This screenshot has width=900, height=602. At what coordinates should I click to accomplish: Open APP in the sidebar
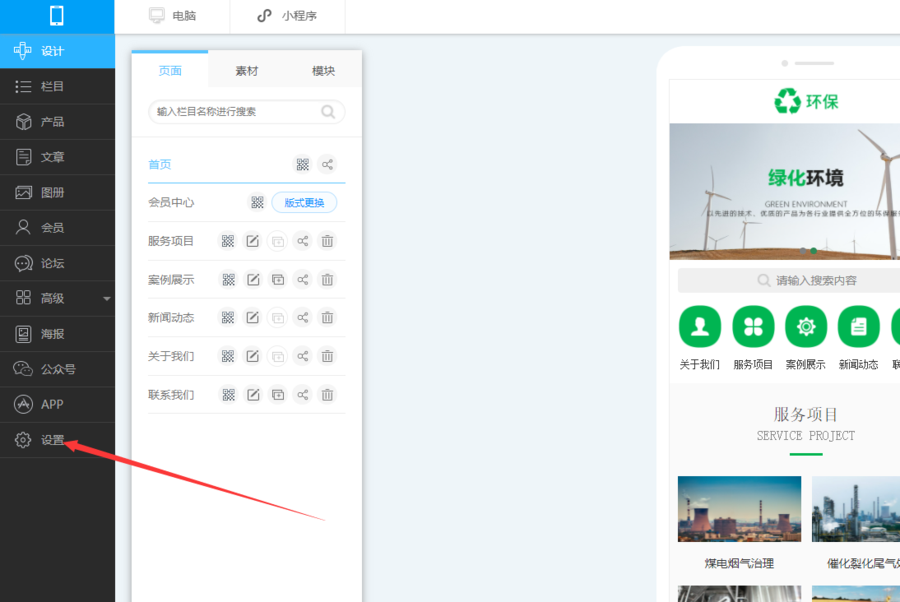point(57,405)
